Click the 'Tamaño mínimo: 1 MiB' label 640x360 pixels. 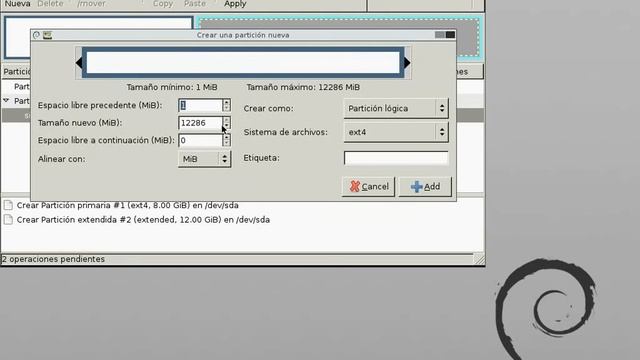(x=172, y=87)
